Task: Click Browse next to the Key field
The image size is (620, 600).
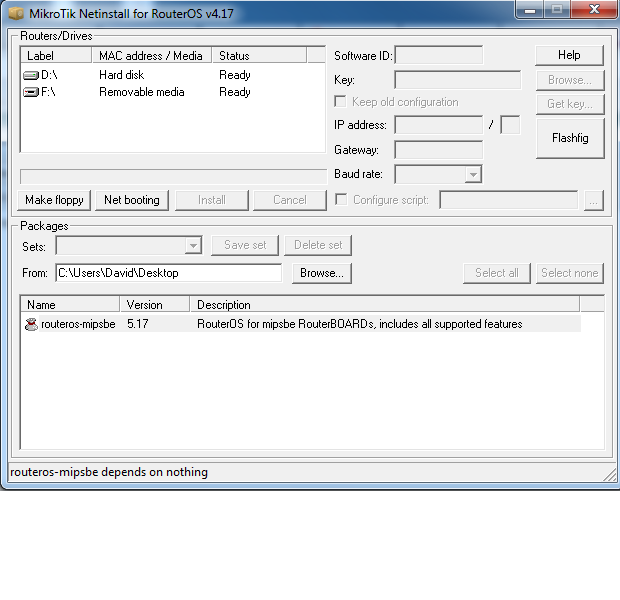Action: tap(570, 80)
